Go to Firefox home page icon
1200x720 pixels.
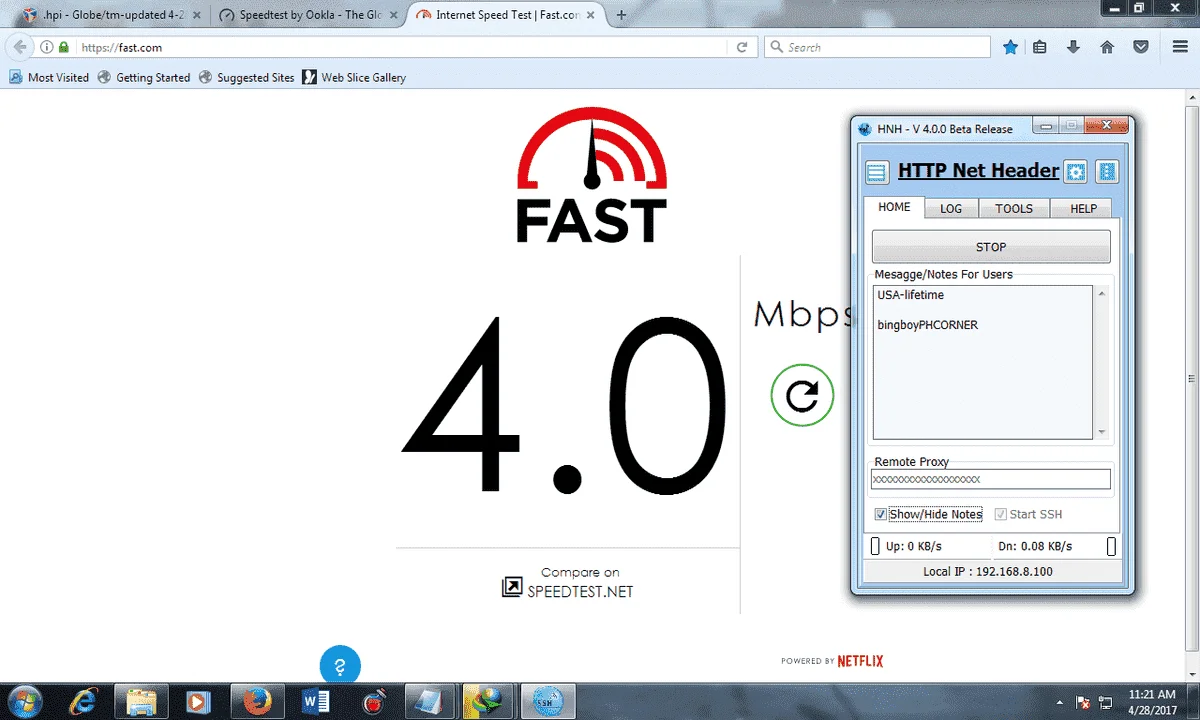click(x=1107, y=47)
